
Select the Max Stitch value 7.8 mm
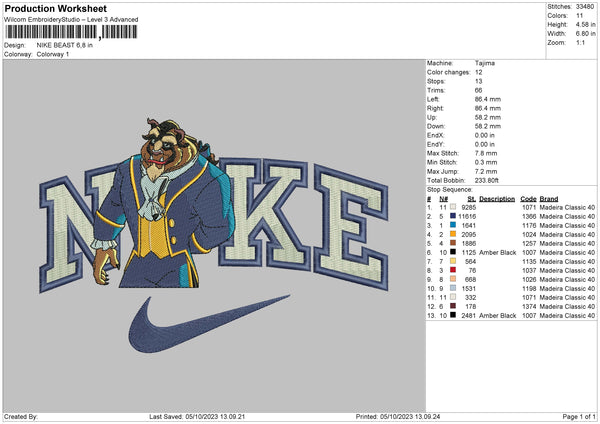(486, 153)
